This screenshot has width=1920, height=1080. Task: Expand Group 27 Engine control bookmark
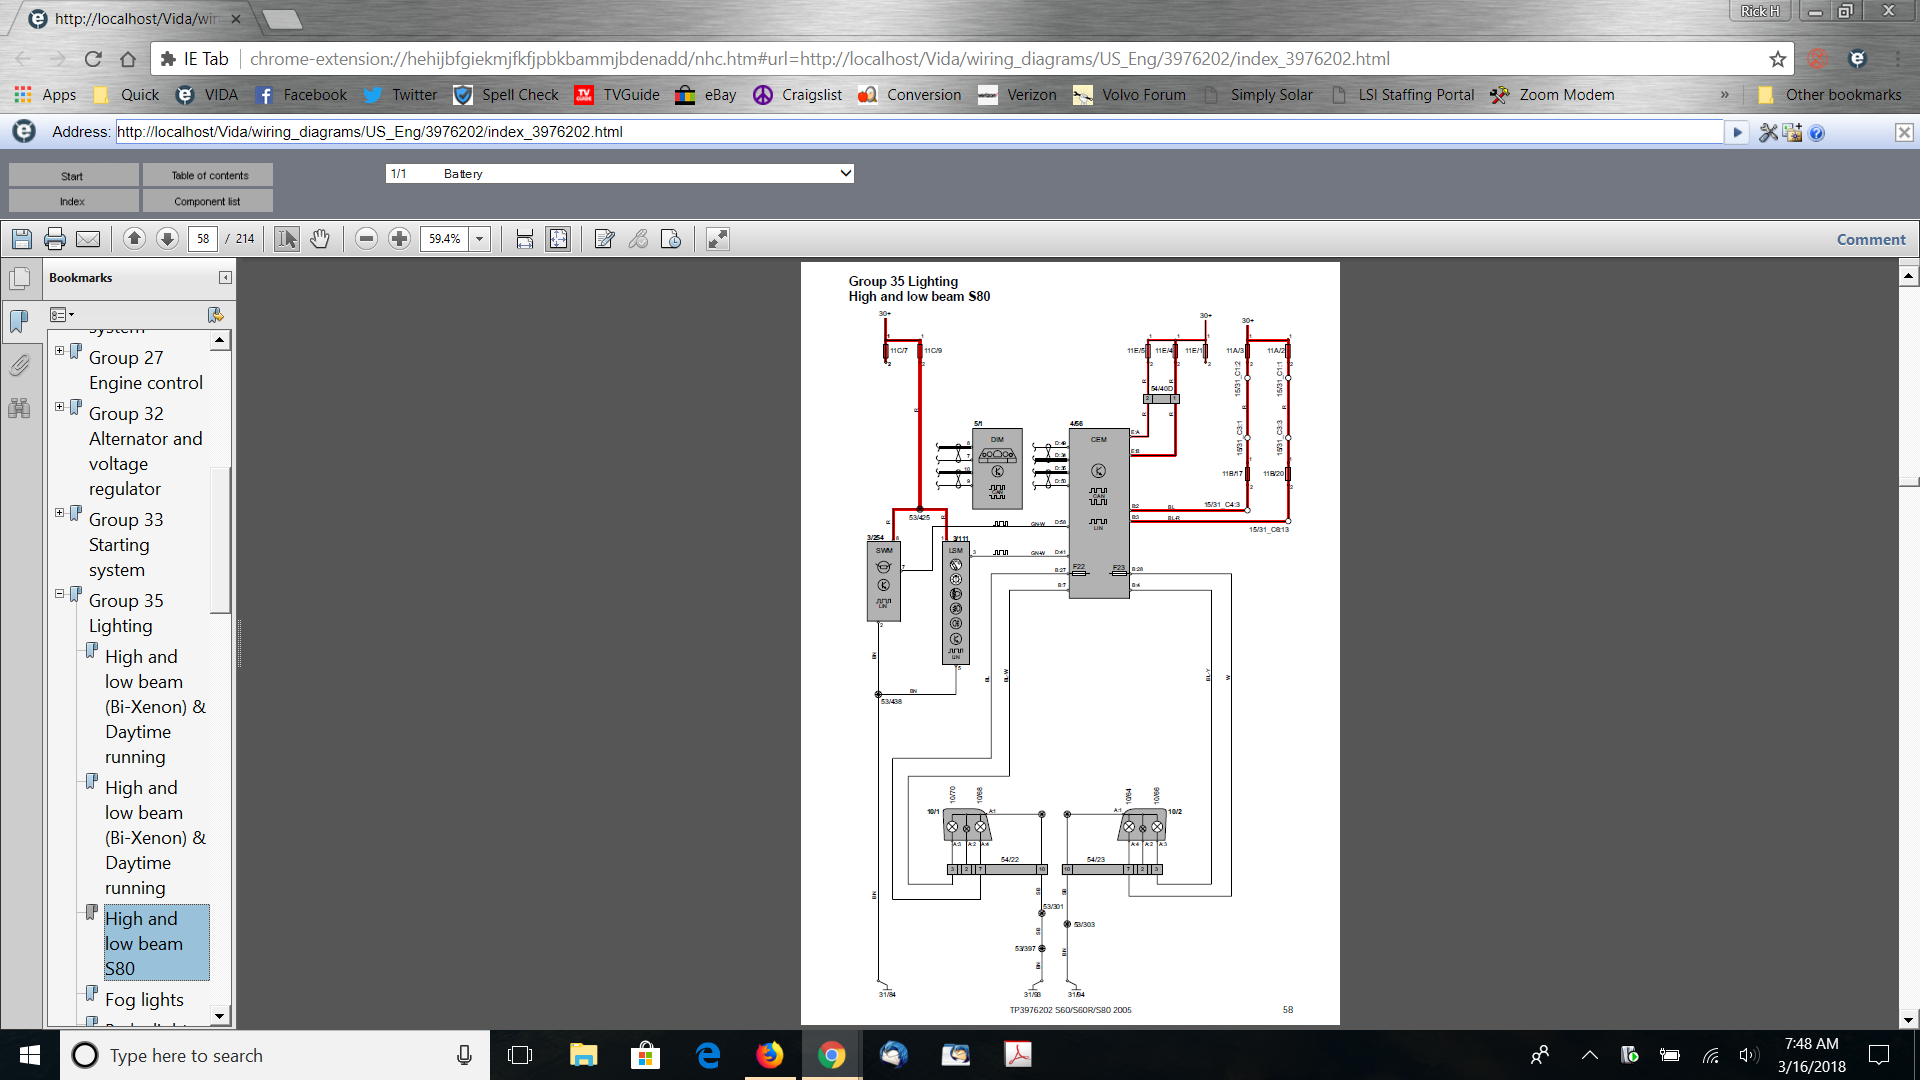coord(59,351)
